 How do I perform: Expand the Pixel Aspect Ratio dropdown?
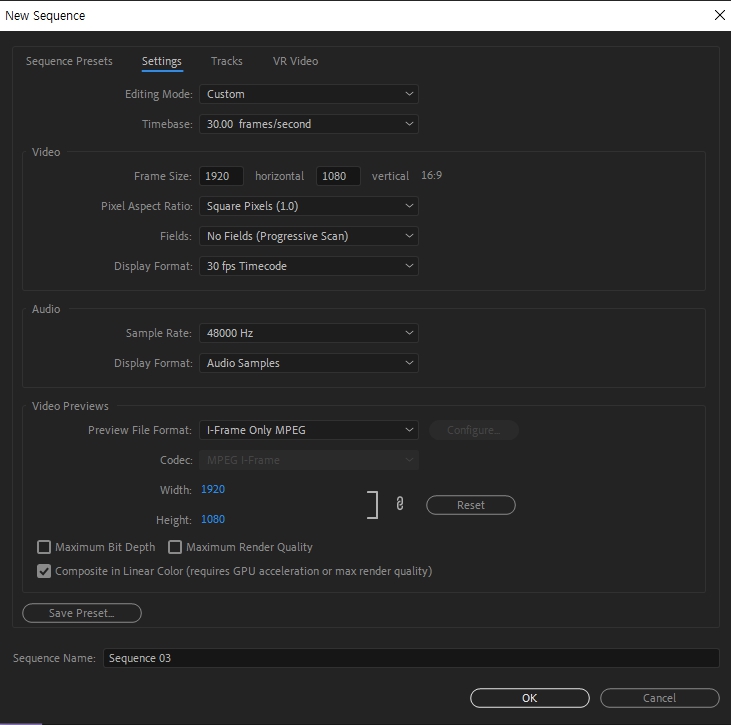[309, 206]
